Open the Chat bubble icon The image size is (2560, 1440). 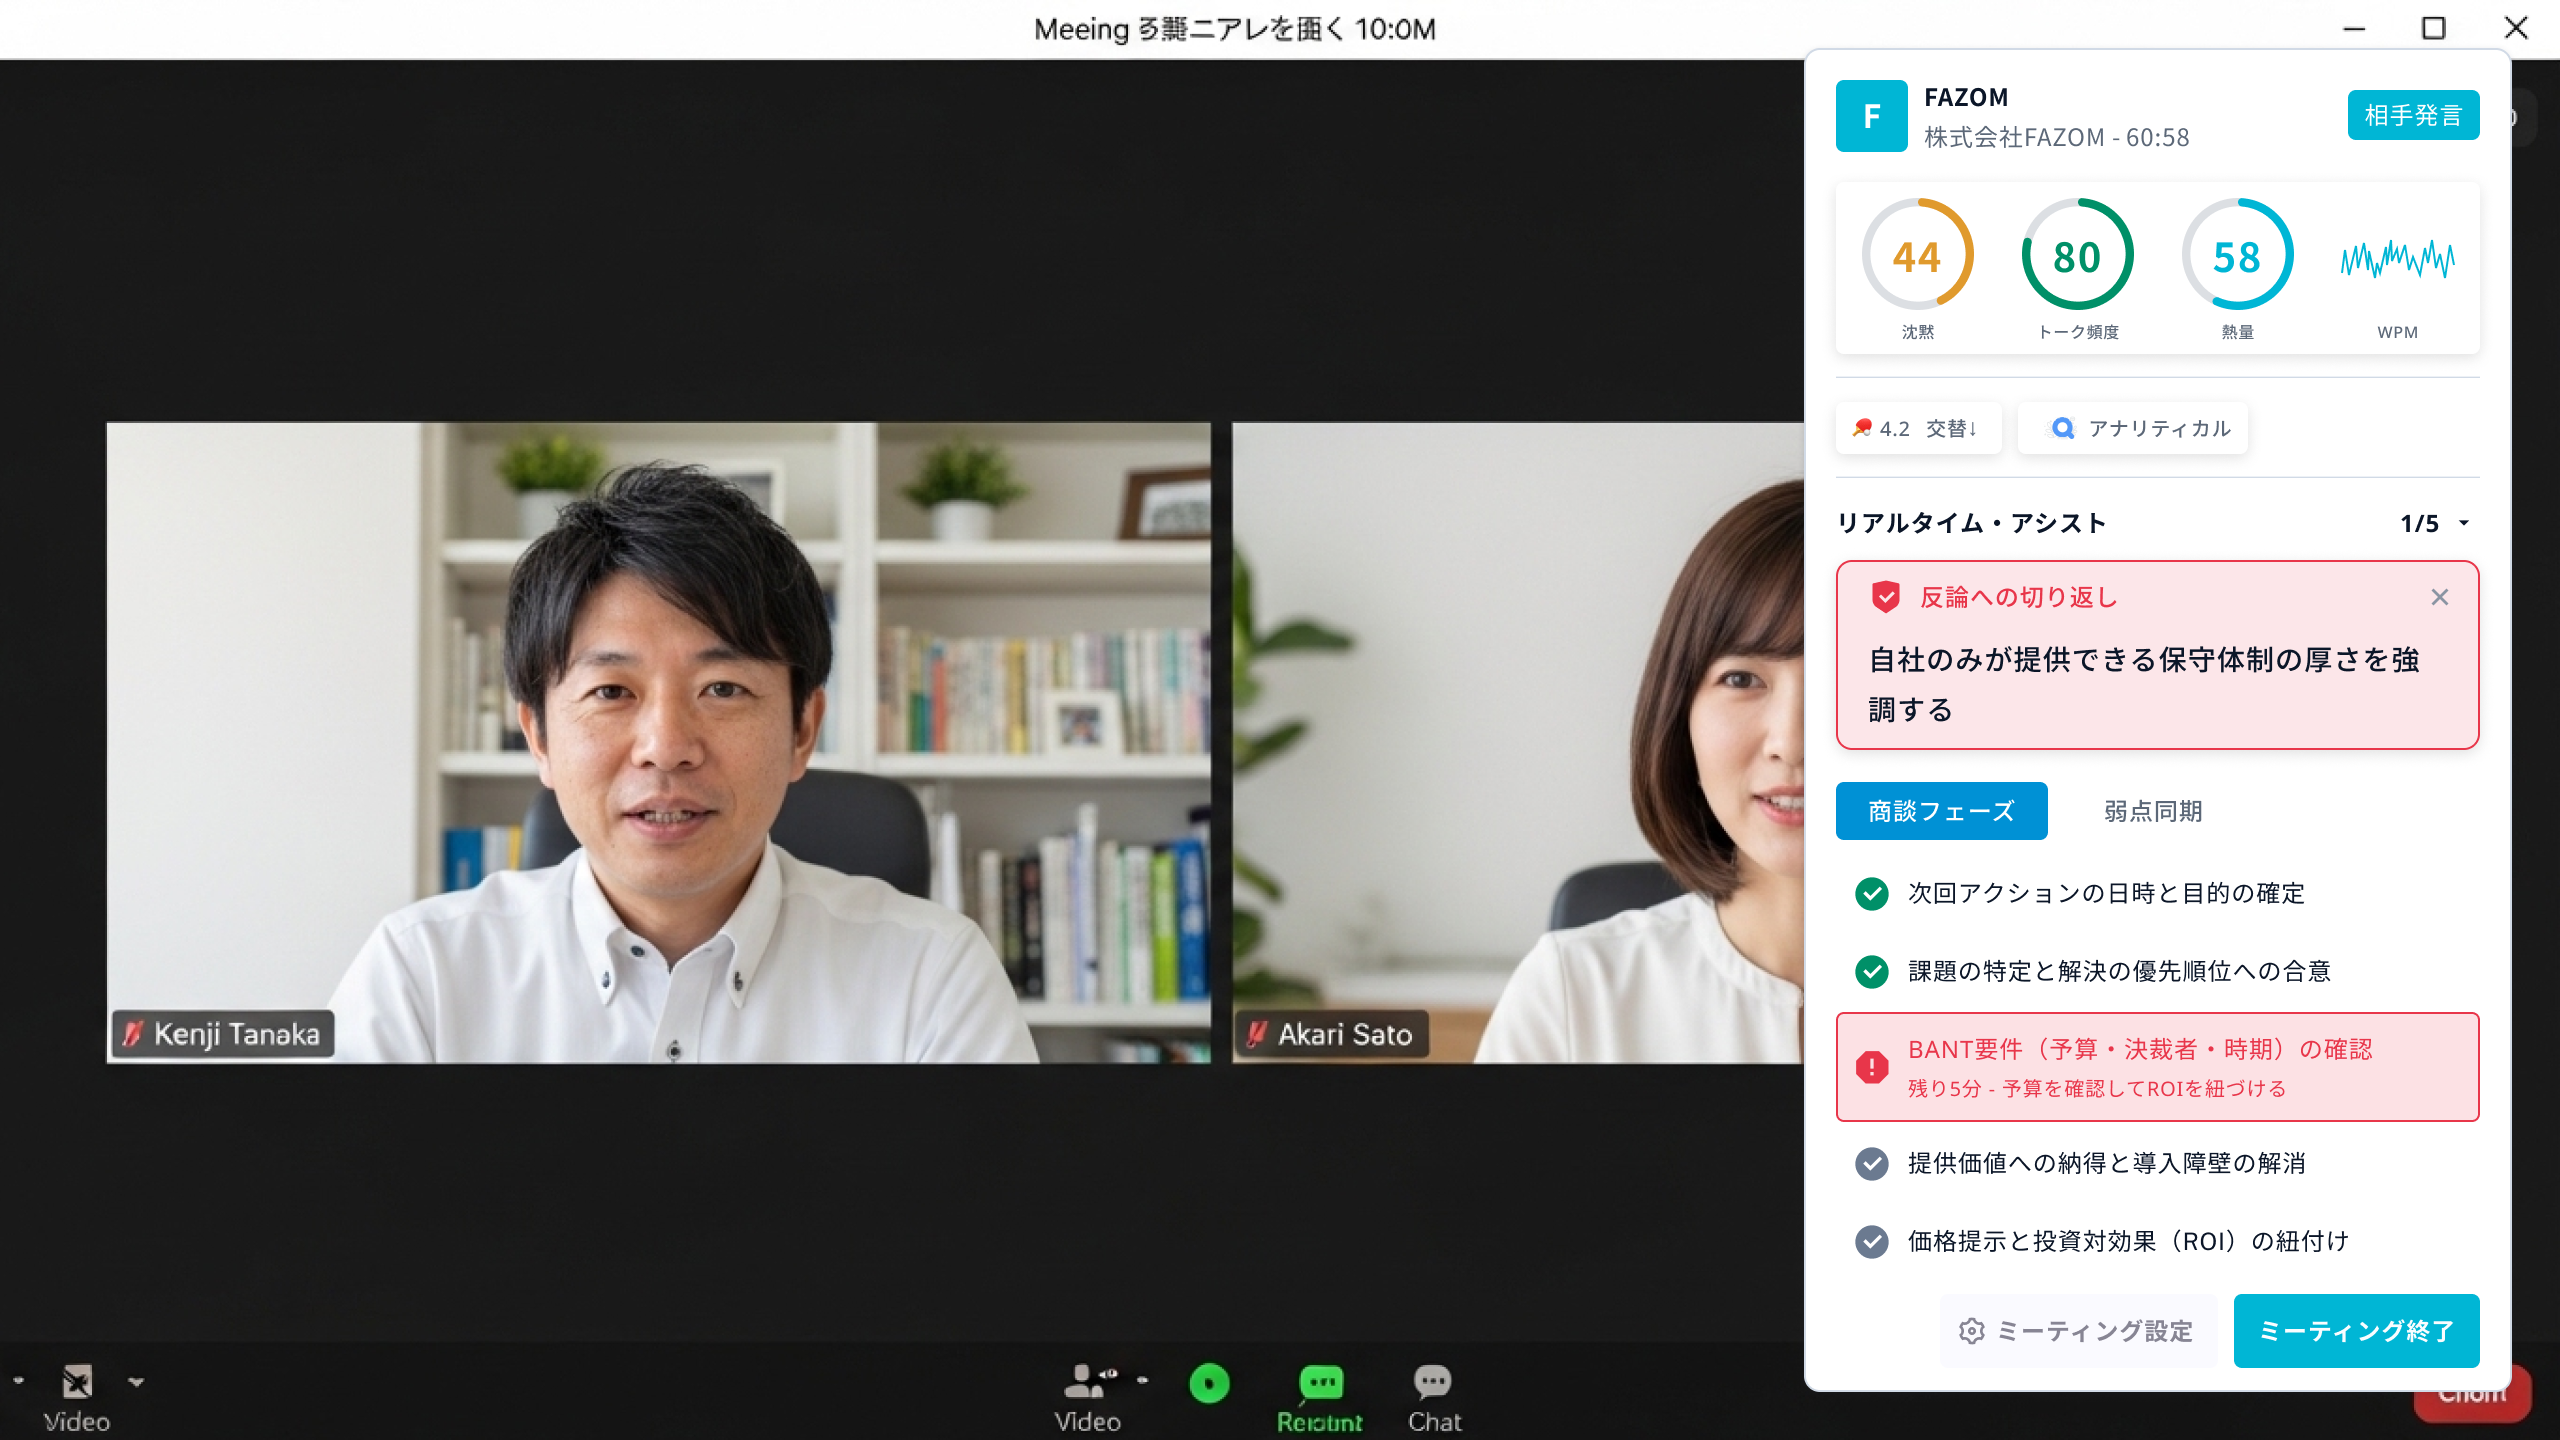[1433, 1382]
